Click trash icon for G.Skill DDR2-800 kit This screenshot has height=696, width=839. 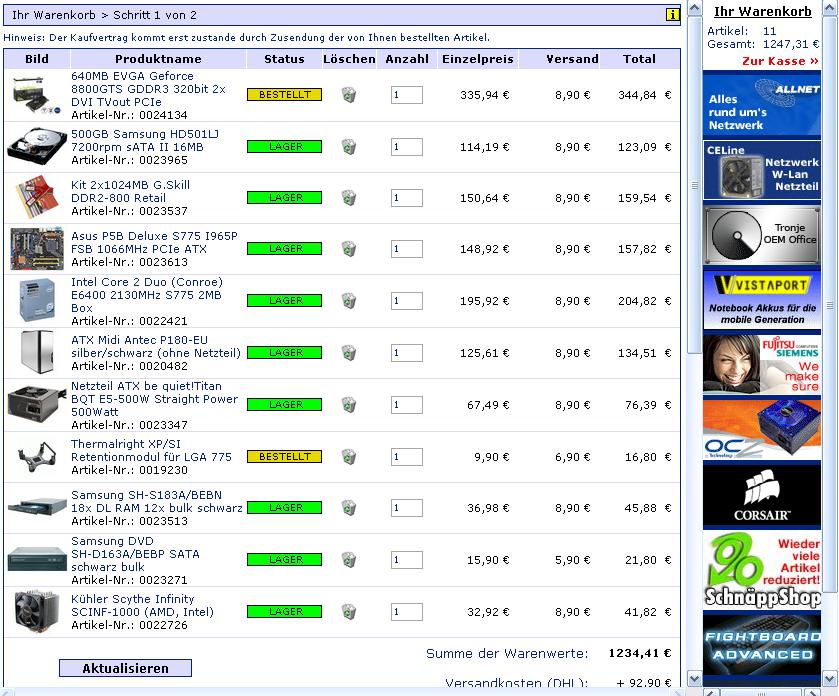tap(349, 198)
